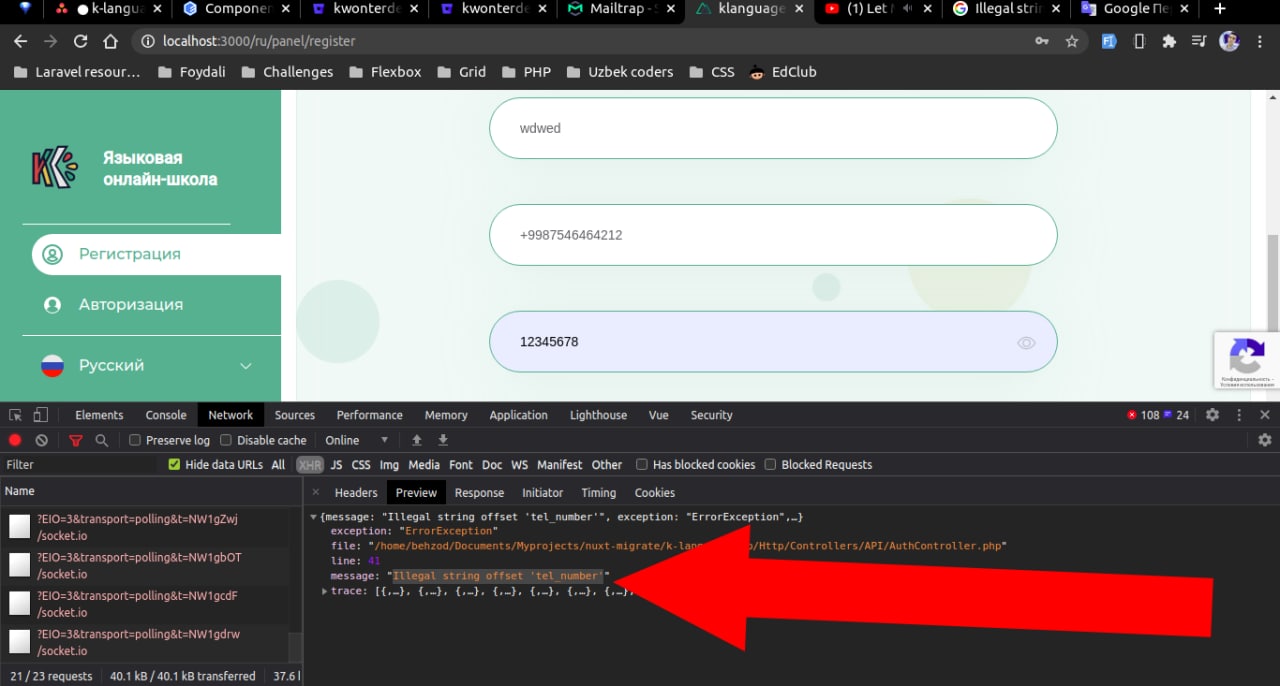Image resolution: width=1280 pixels, height=686 pixels.
Task: Switch to the Mailtrap browser tab
Action: 620,9
